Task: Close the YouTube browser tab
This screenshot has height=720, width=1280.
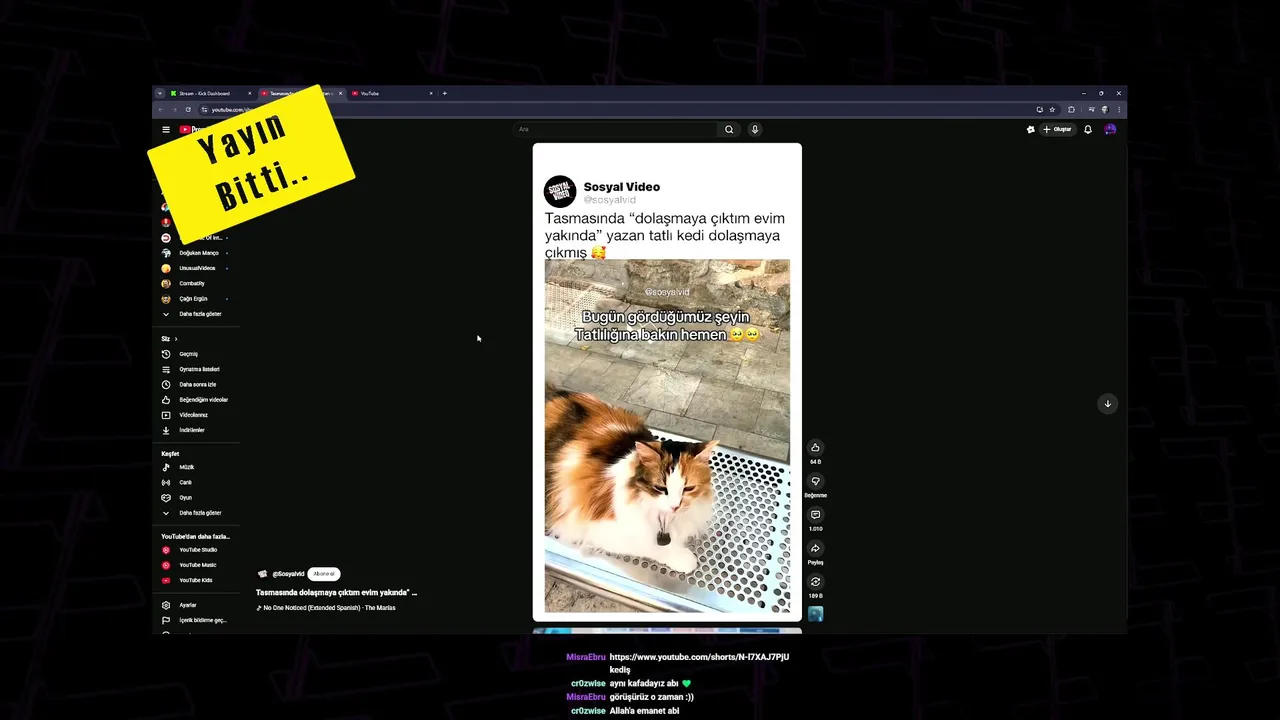Action: (x=431, y=93)
